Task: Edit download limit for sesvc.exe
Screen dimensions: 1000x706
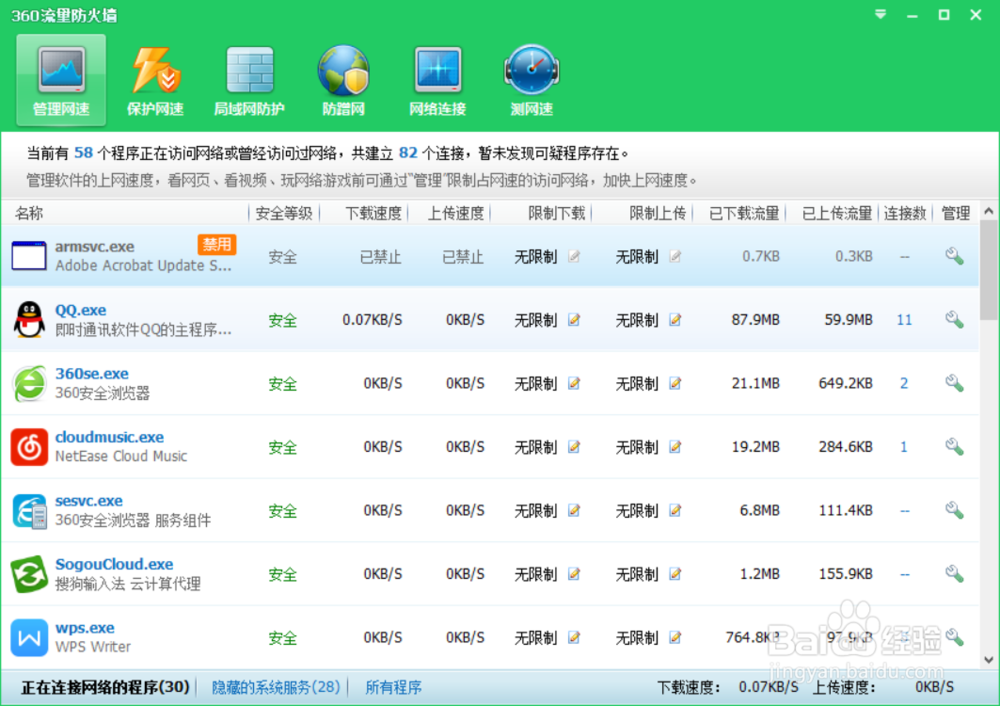Action: click(574, 510)
